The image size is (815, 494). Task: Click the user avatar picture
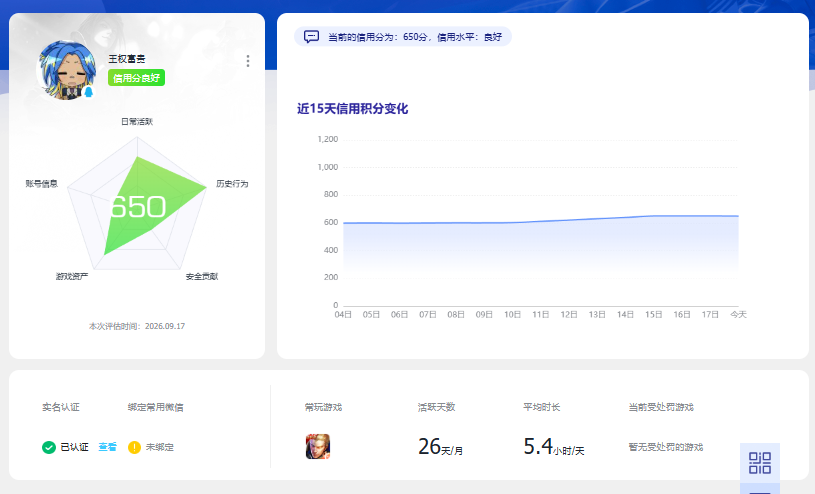(67, 70)
